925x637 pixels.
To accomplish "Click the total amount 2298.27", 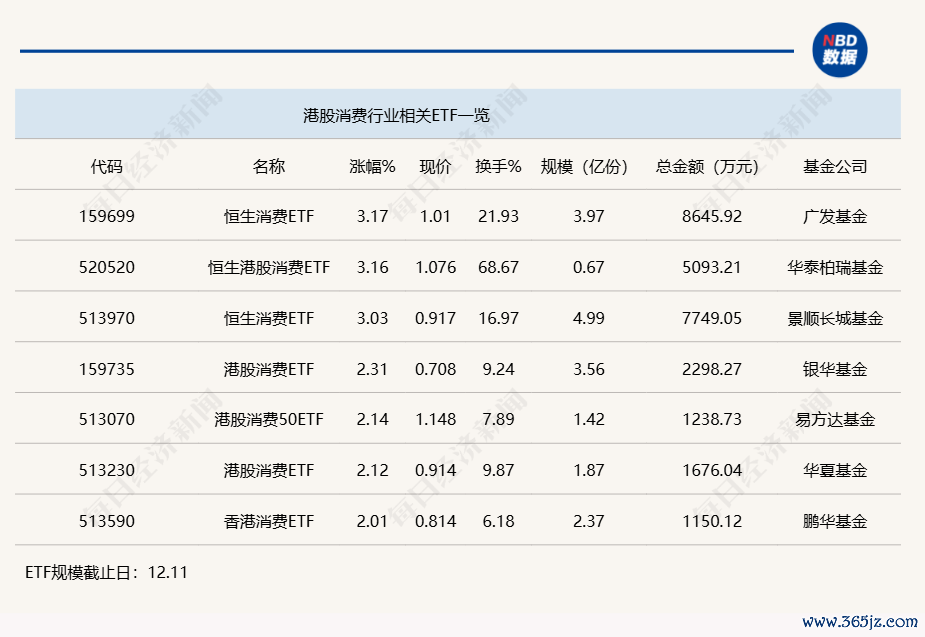I will pyautogui.click(x=712, y=369).
